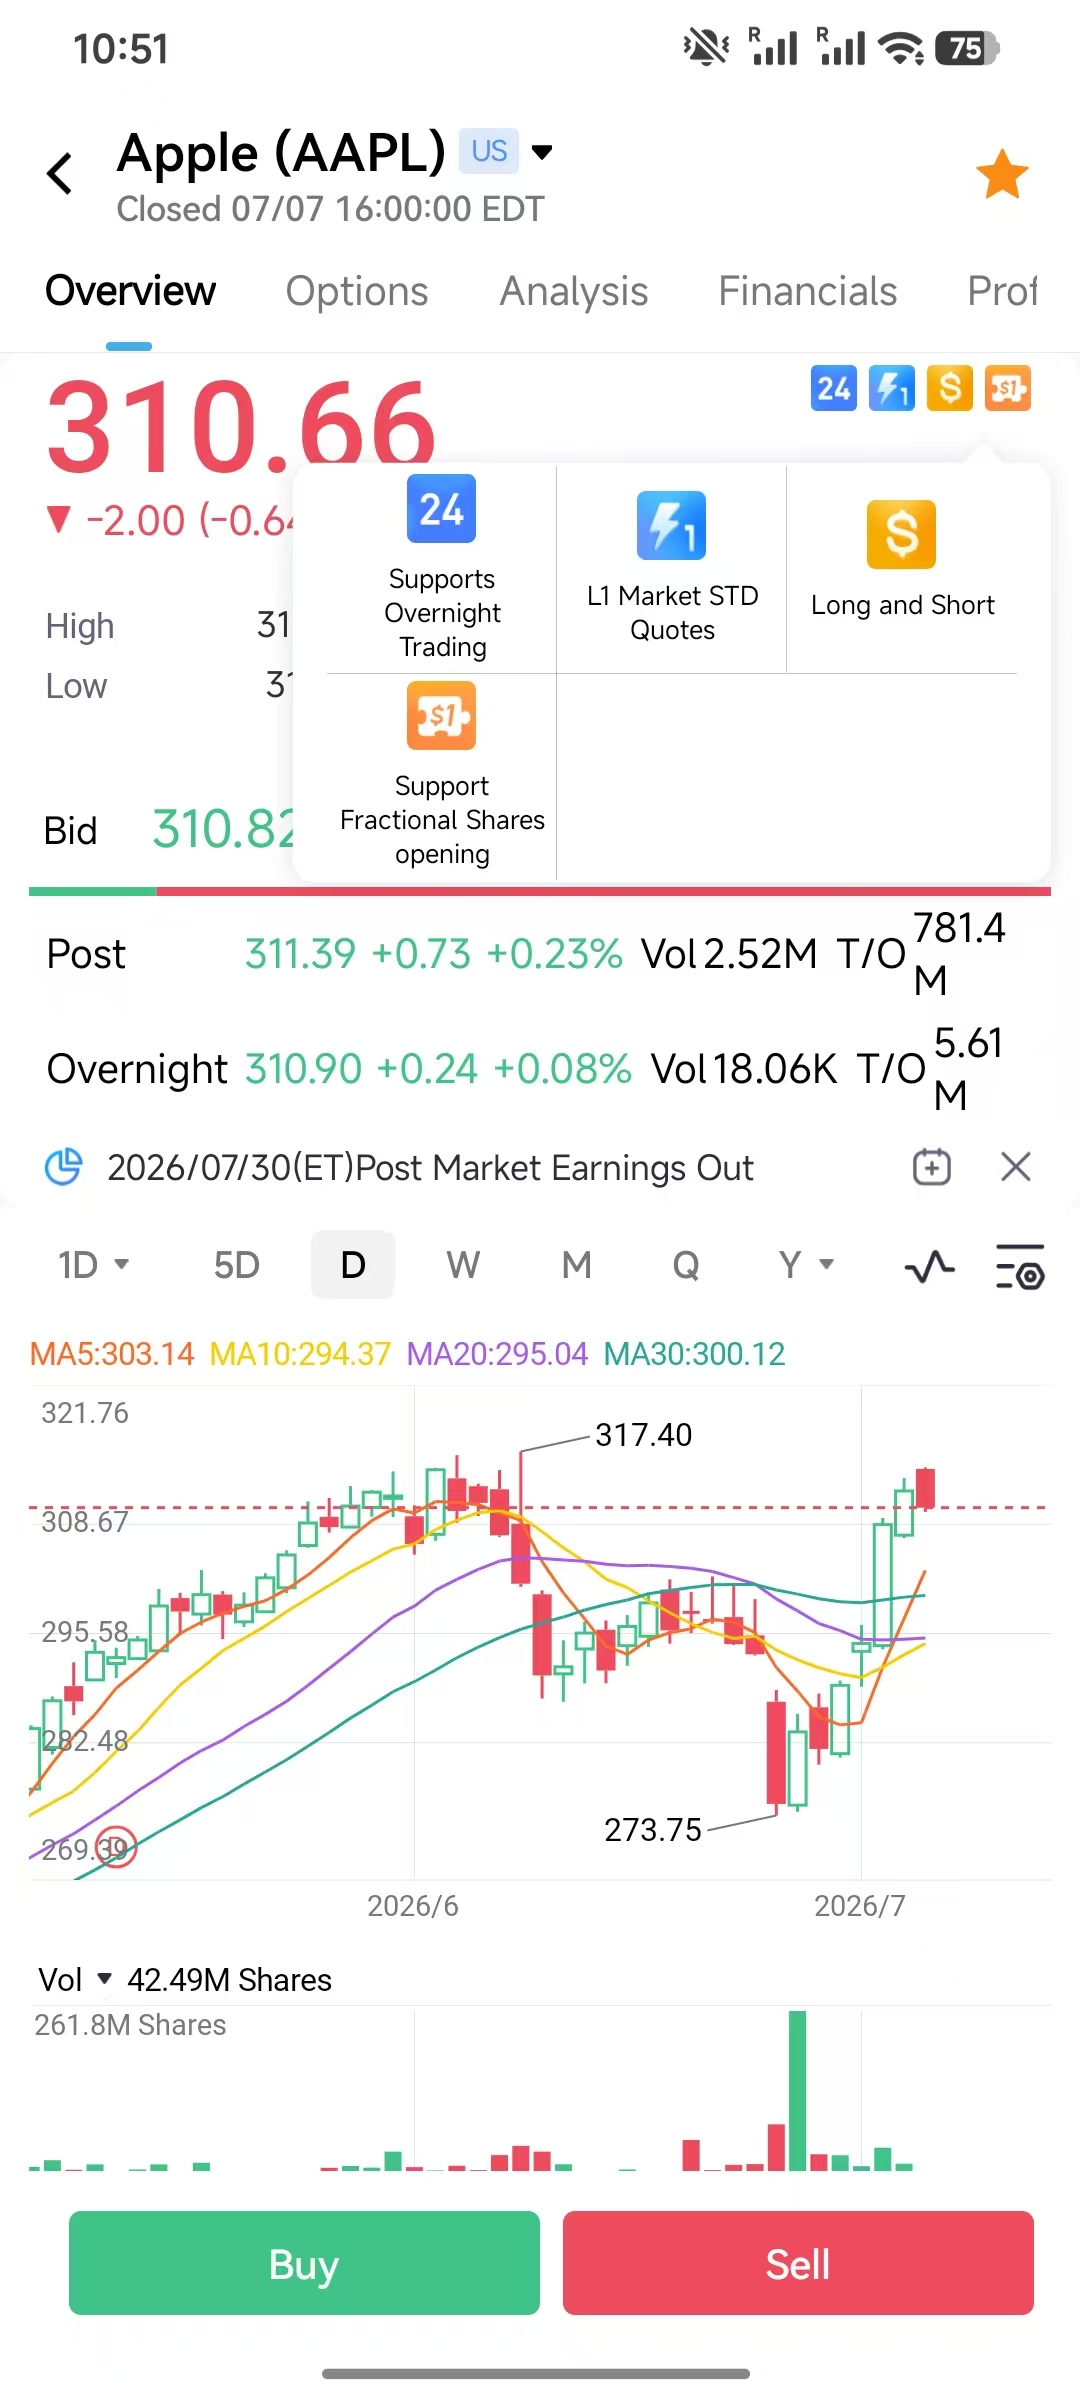This screenshot has height=2400, width=1080.
Task: Tap the red circled chart marker
Action: coord(115,1849)
